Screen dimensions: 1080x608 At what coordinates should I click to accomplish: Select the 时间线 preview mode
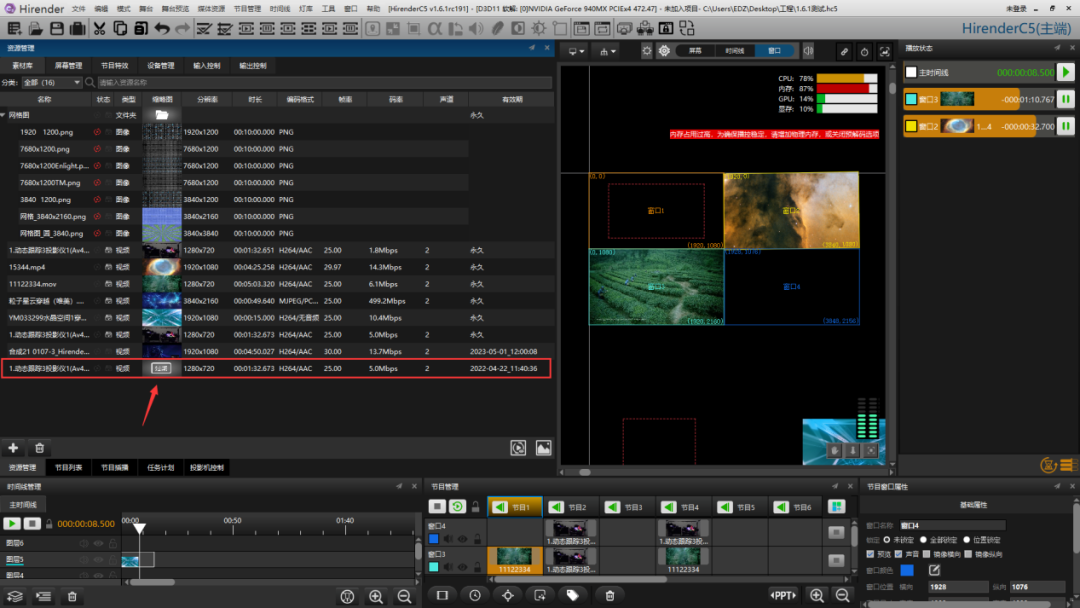point(734,51)
